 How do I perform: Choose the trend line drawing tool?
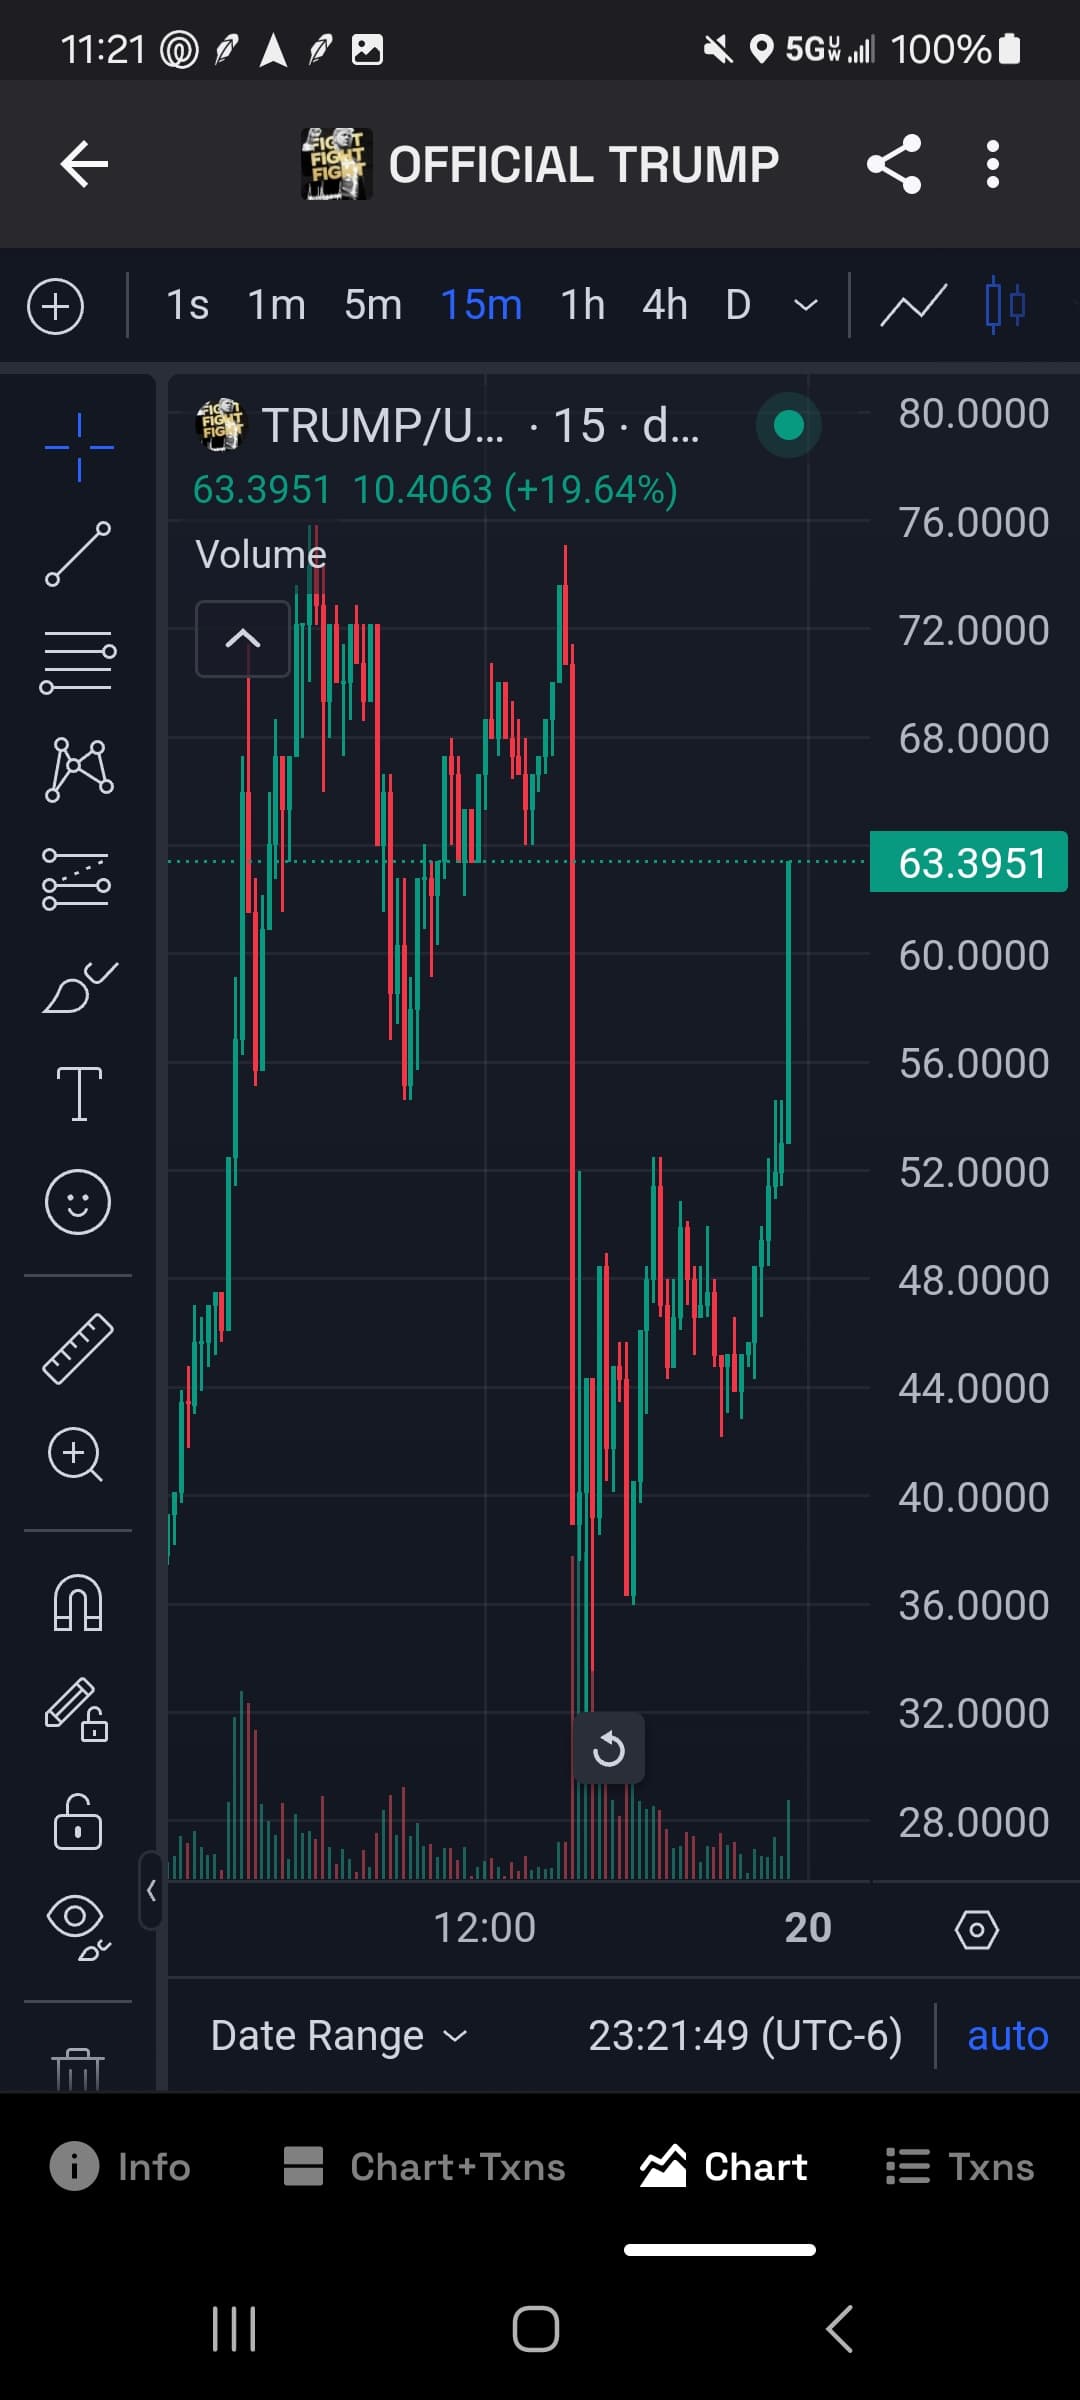(x=78, y=554)
